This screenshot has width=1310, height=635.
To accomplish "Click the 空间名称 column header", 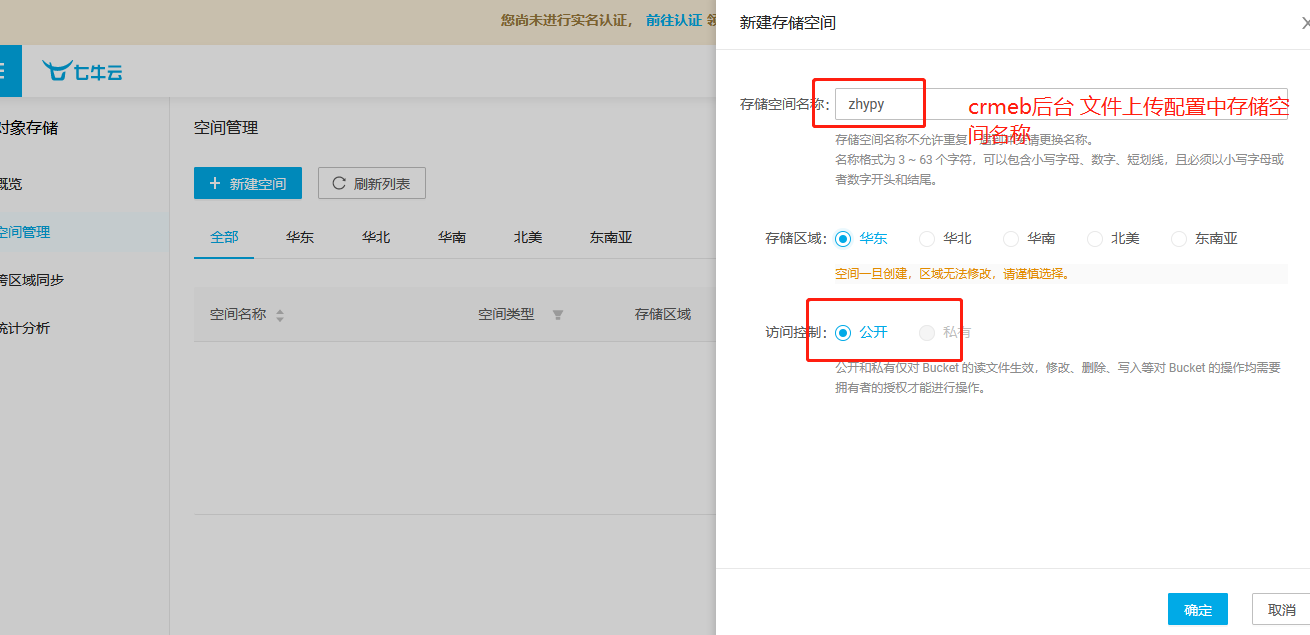I will (x=238, y=314).
